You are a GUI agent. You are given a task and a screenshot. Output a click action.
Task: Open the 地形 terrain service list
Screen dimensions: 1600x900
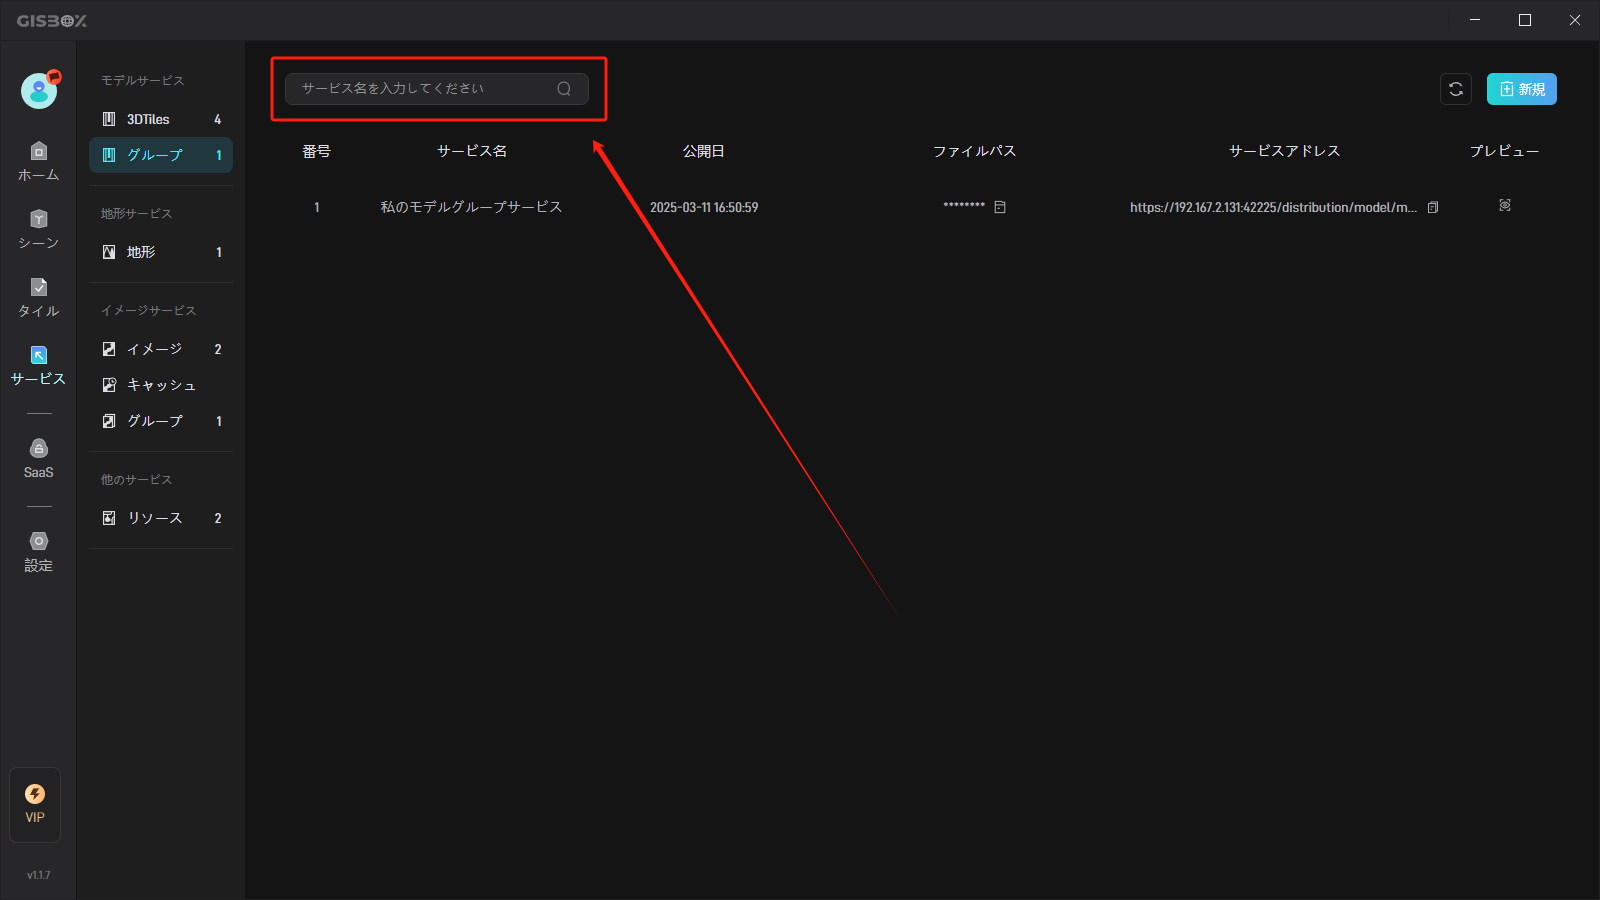[x=161, y=252]
